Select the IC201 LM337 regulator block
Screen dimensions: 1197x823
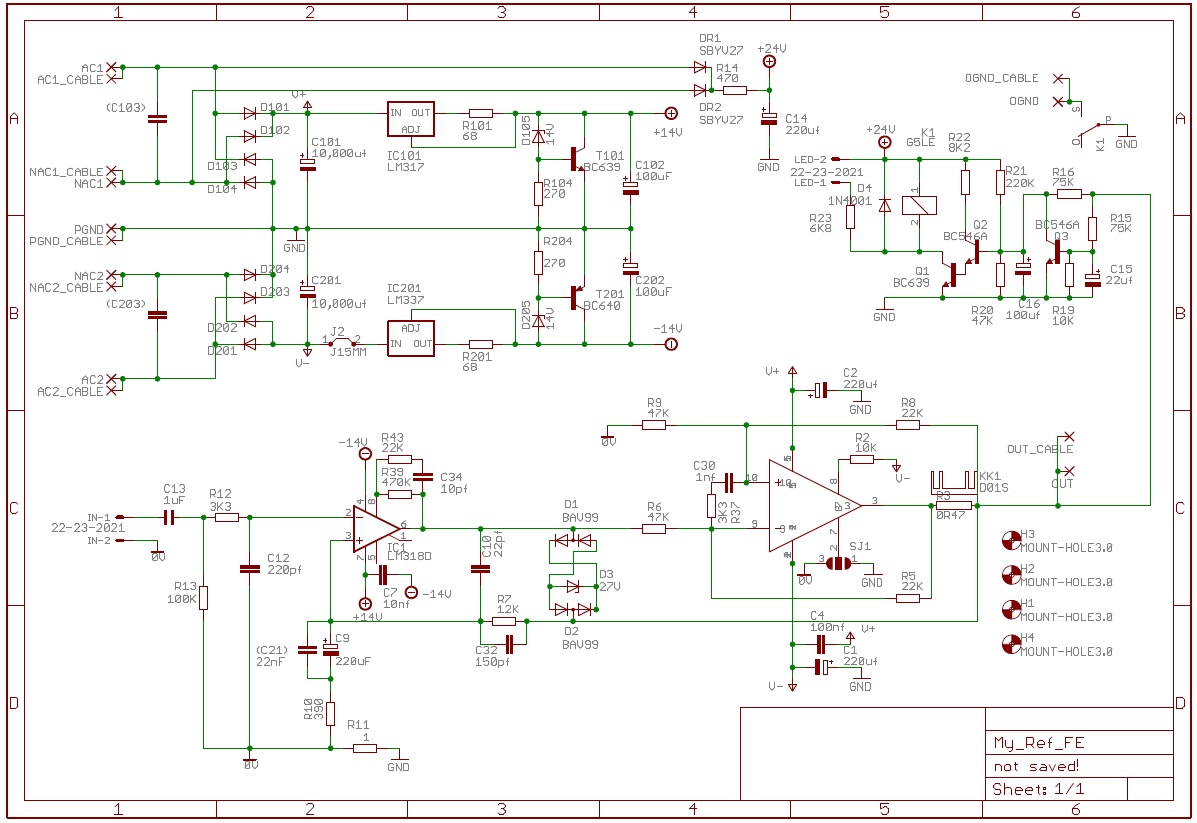(x=411, y=338)
